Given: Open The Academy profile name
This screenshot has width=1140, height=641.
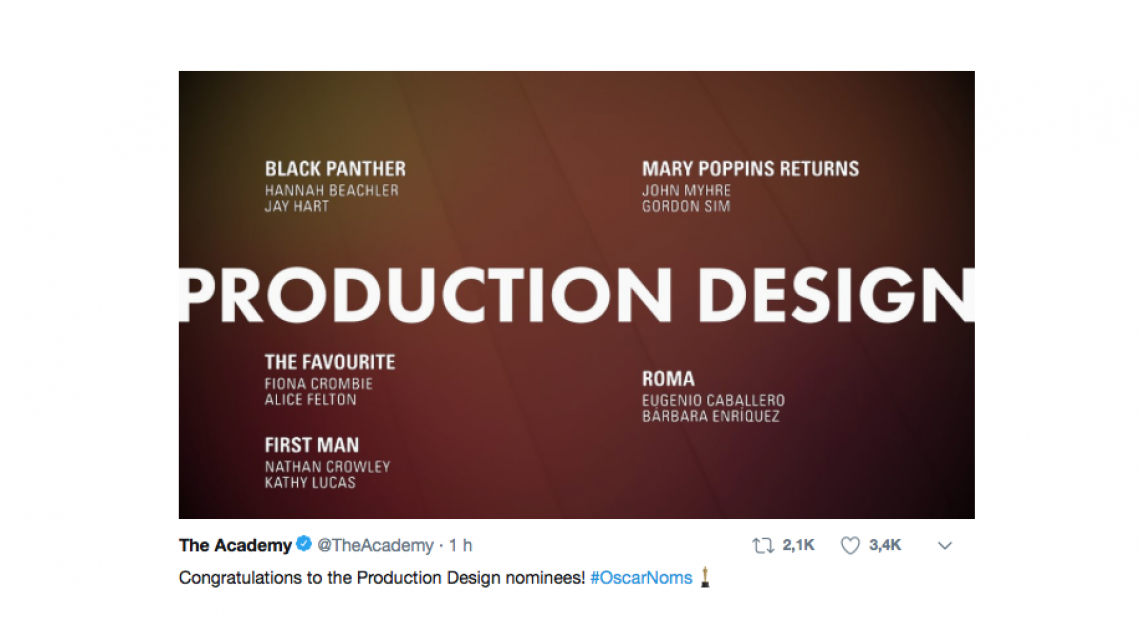Looking at the screenshot, I should [235, 545].
